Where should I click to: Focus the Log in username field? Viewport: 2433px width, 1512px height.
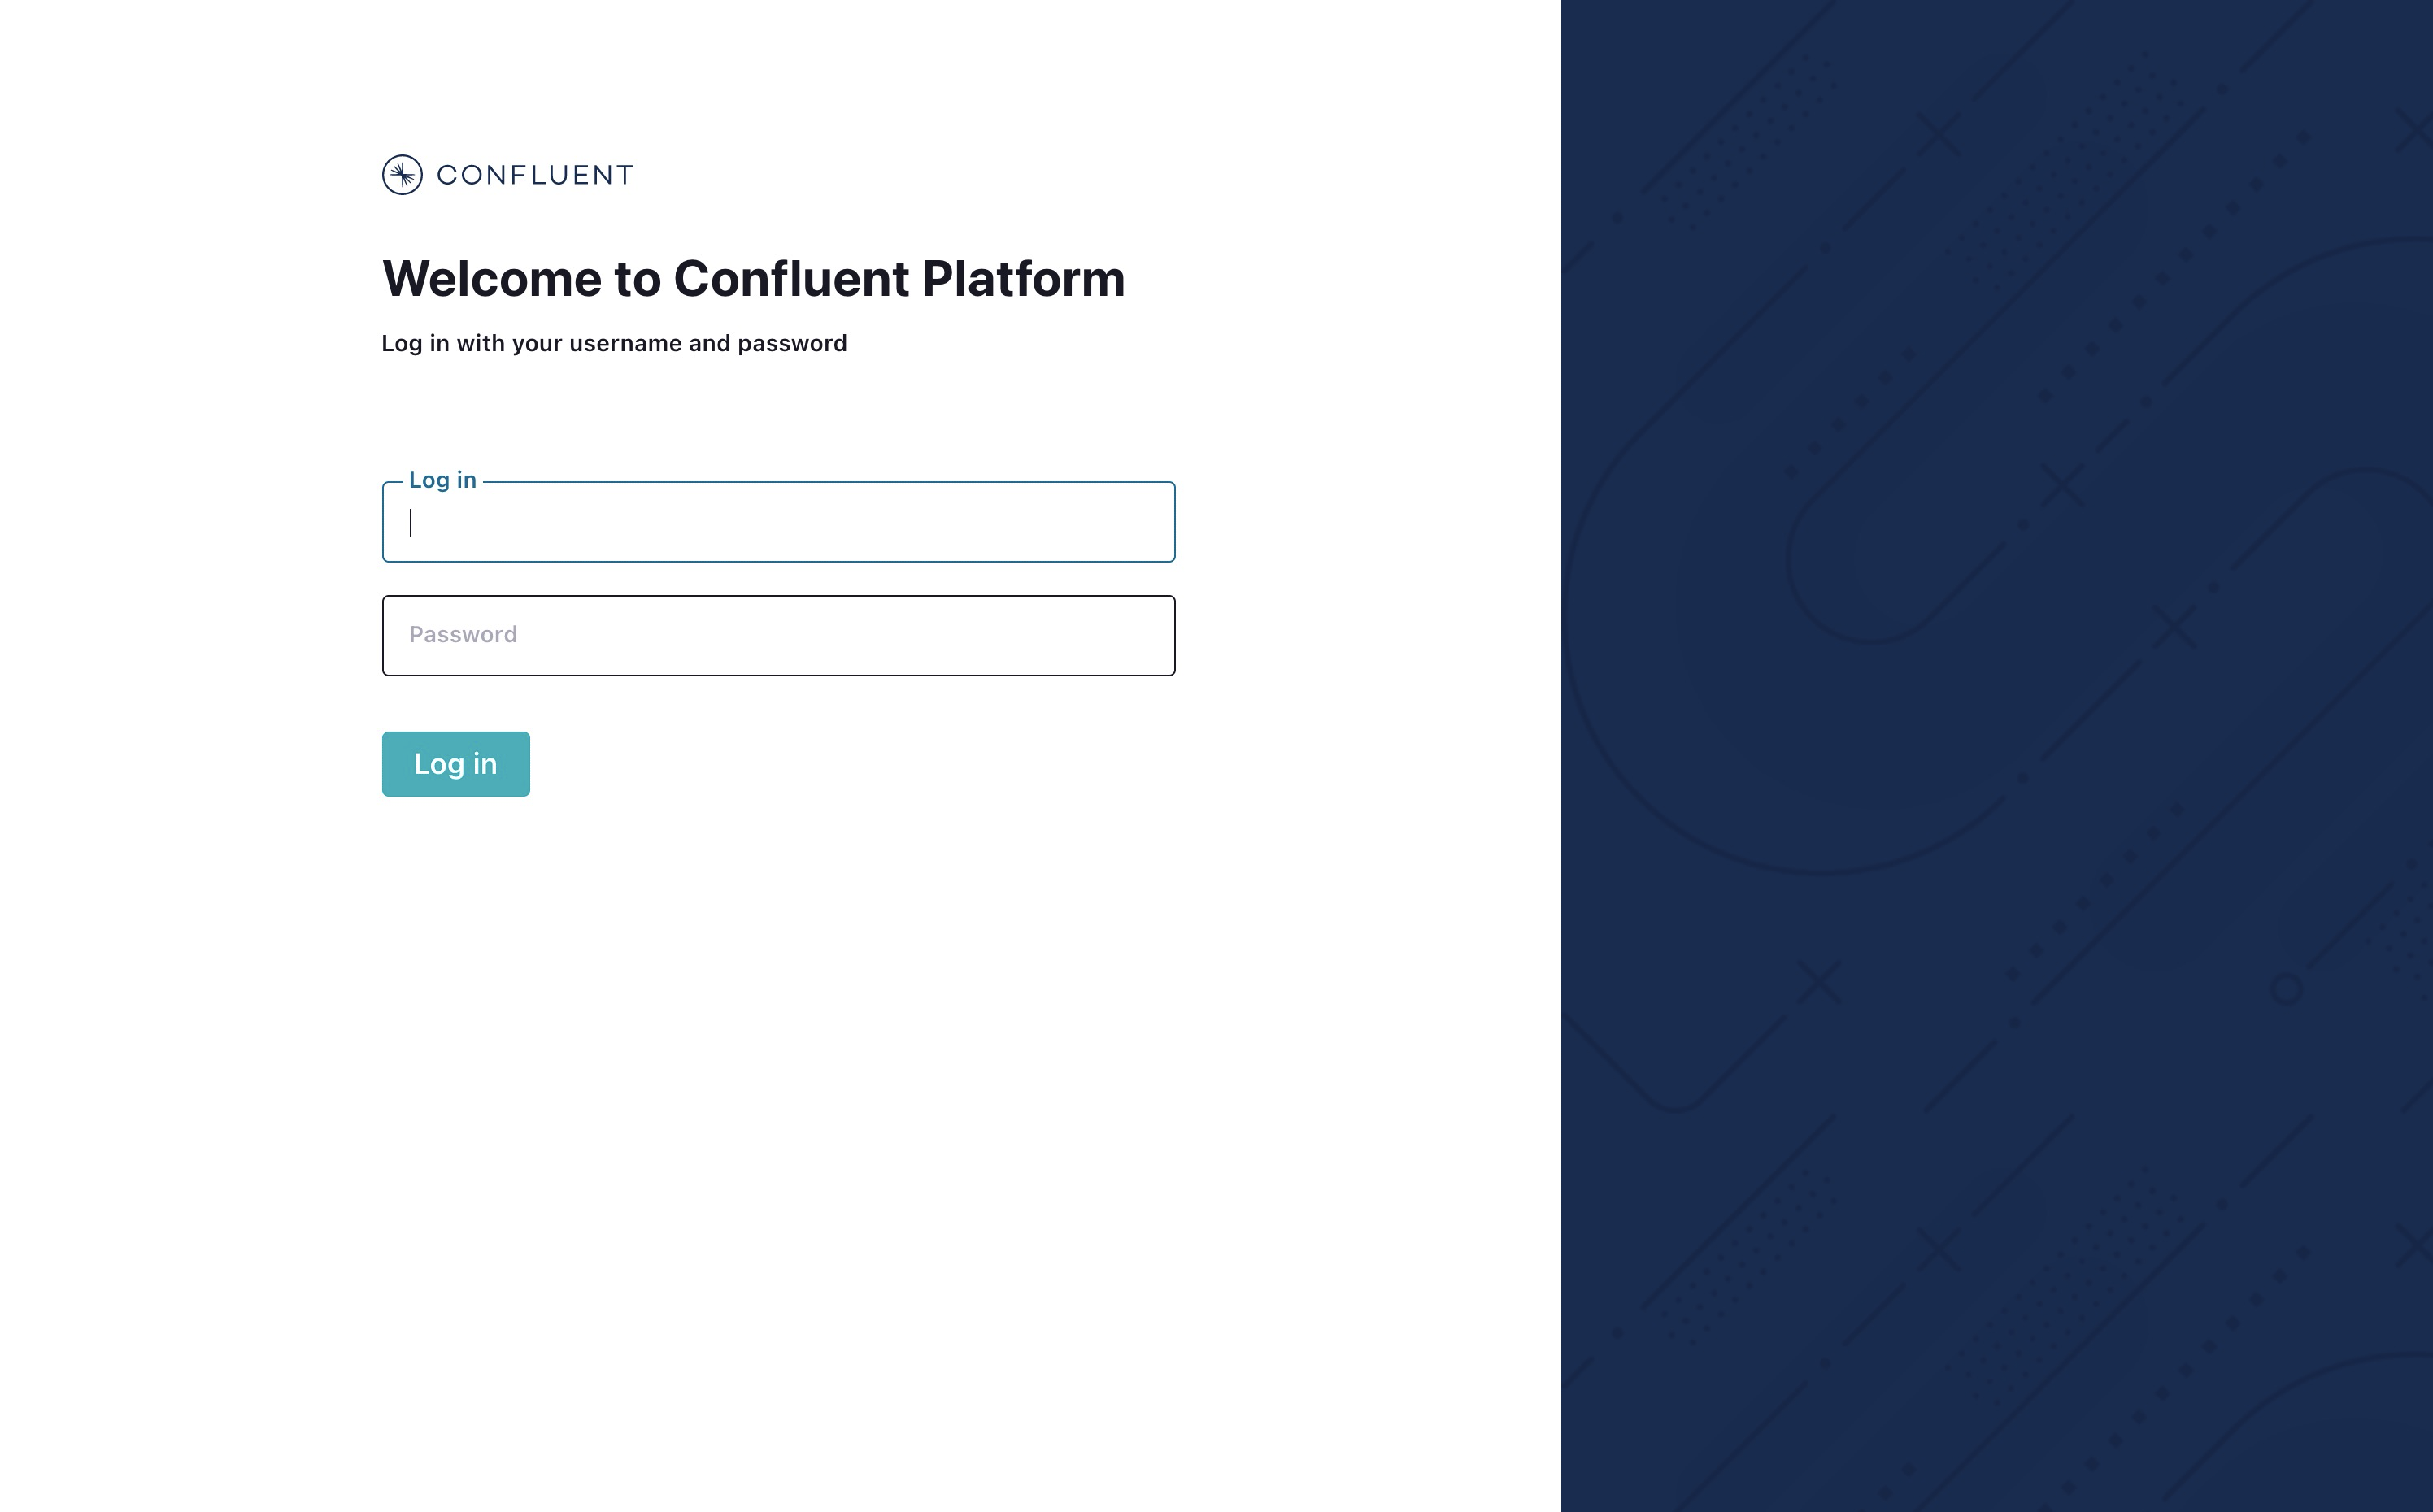(x=778, y=522)
